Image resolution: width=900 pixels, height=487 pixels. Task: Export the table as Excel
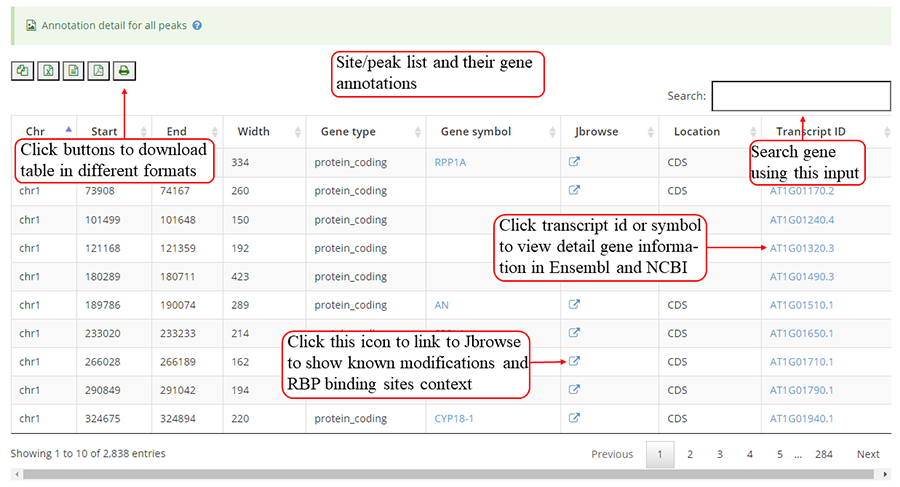(x=47, y=70)
